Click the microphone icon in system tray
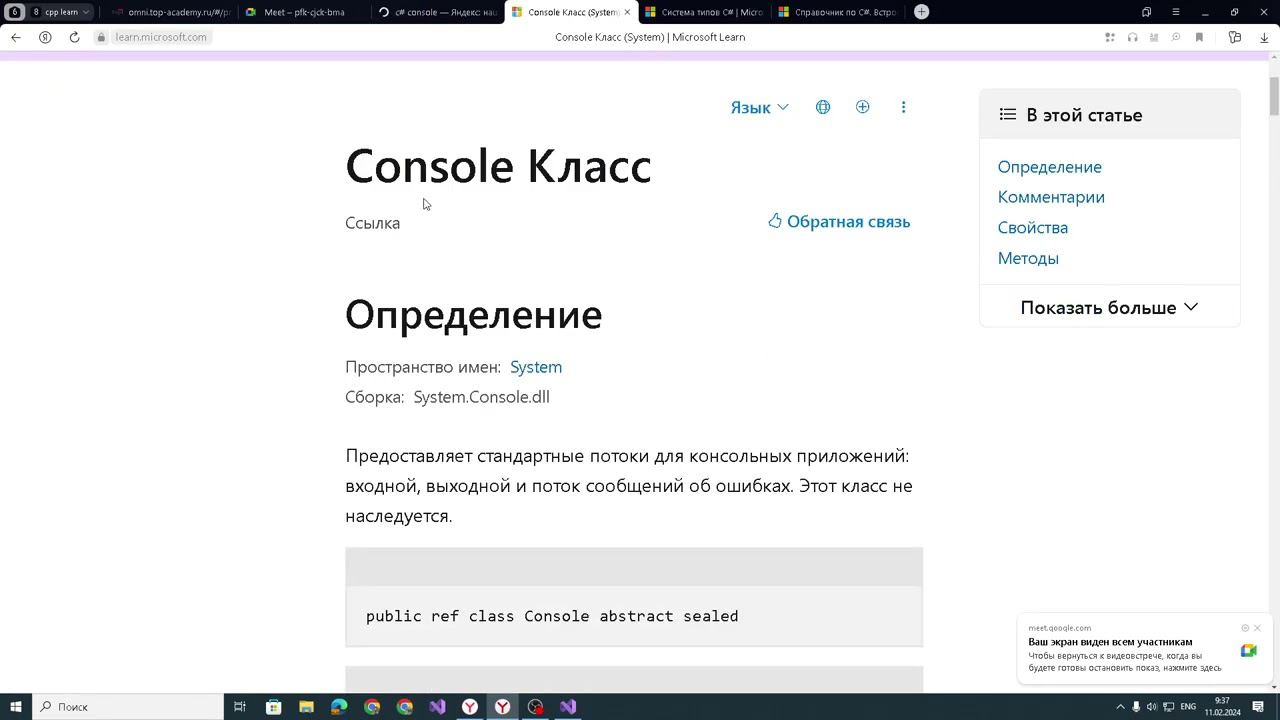 click(1136, 707)
